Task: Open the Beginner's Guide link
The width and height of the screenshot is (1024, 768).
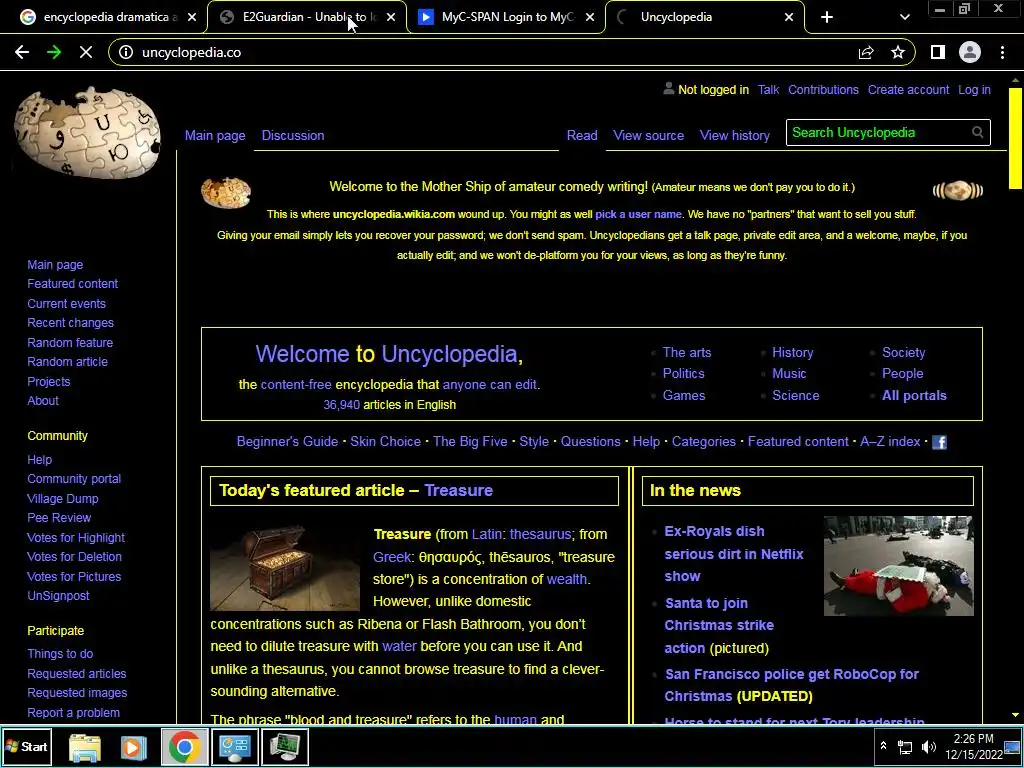Action: (287, 441)
